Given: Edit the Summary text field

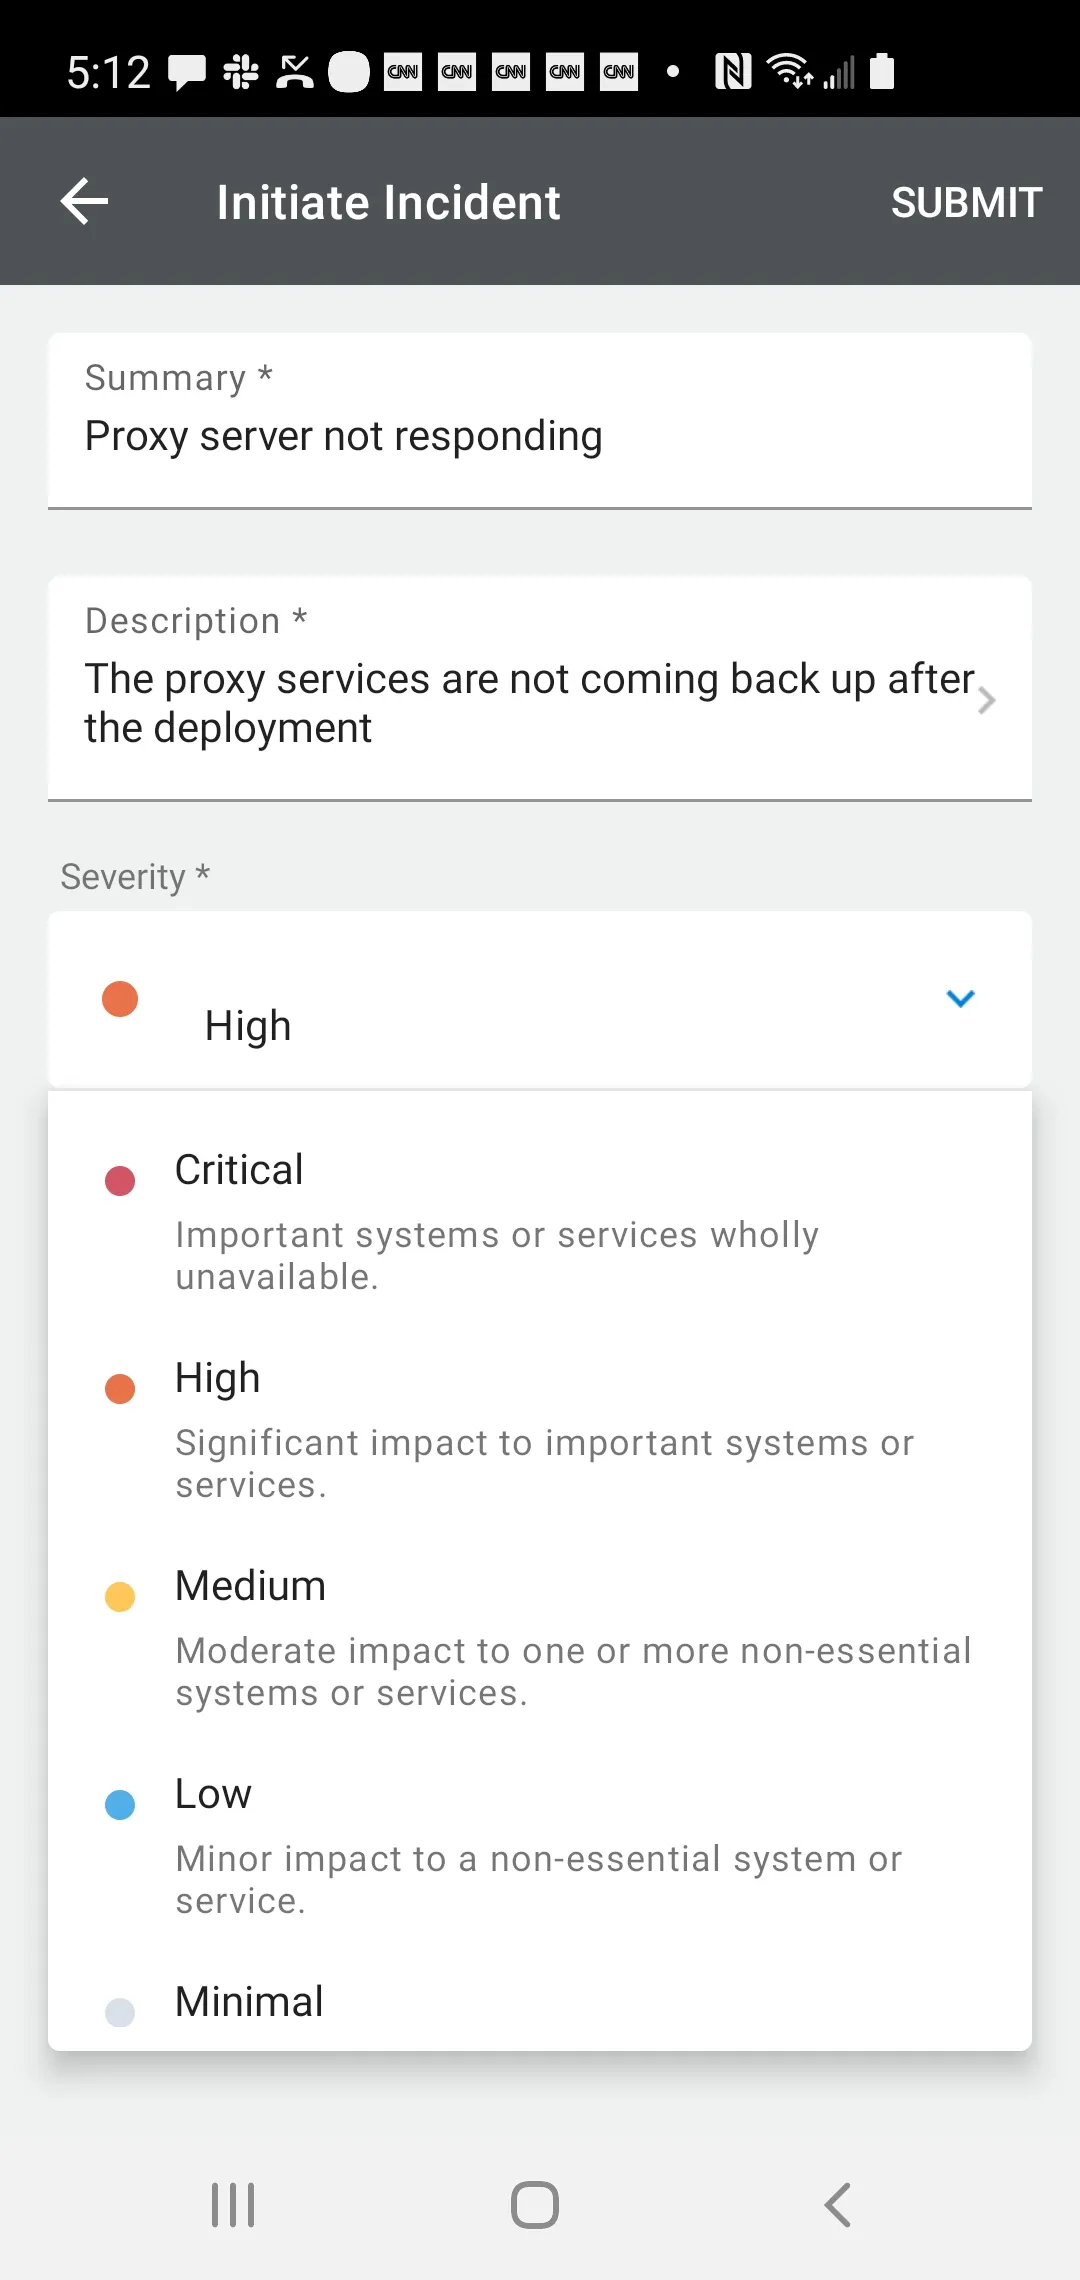Looking at the screenshot, I should (x=540, y=436).
